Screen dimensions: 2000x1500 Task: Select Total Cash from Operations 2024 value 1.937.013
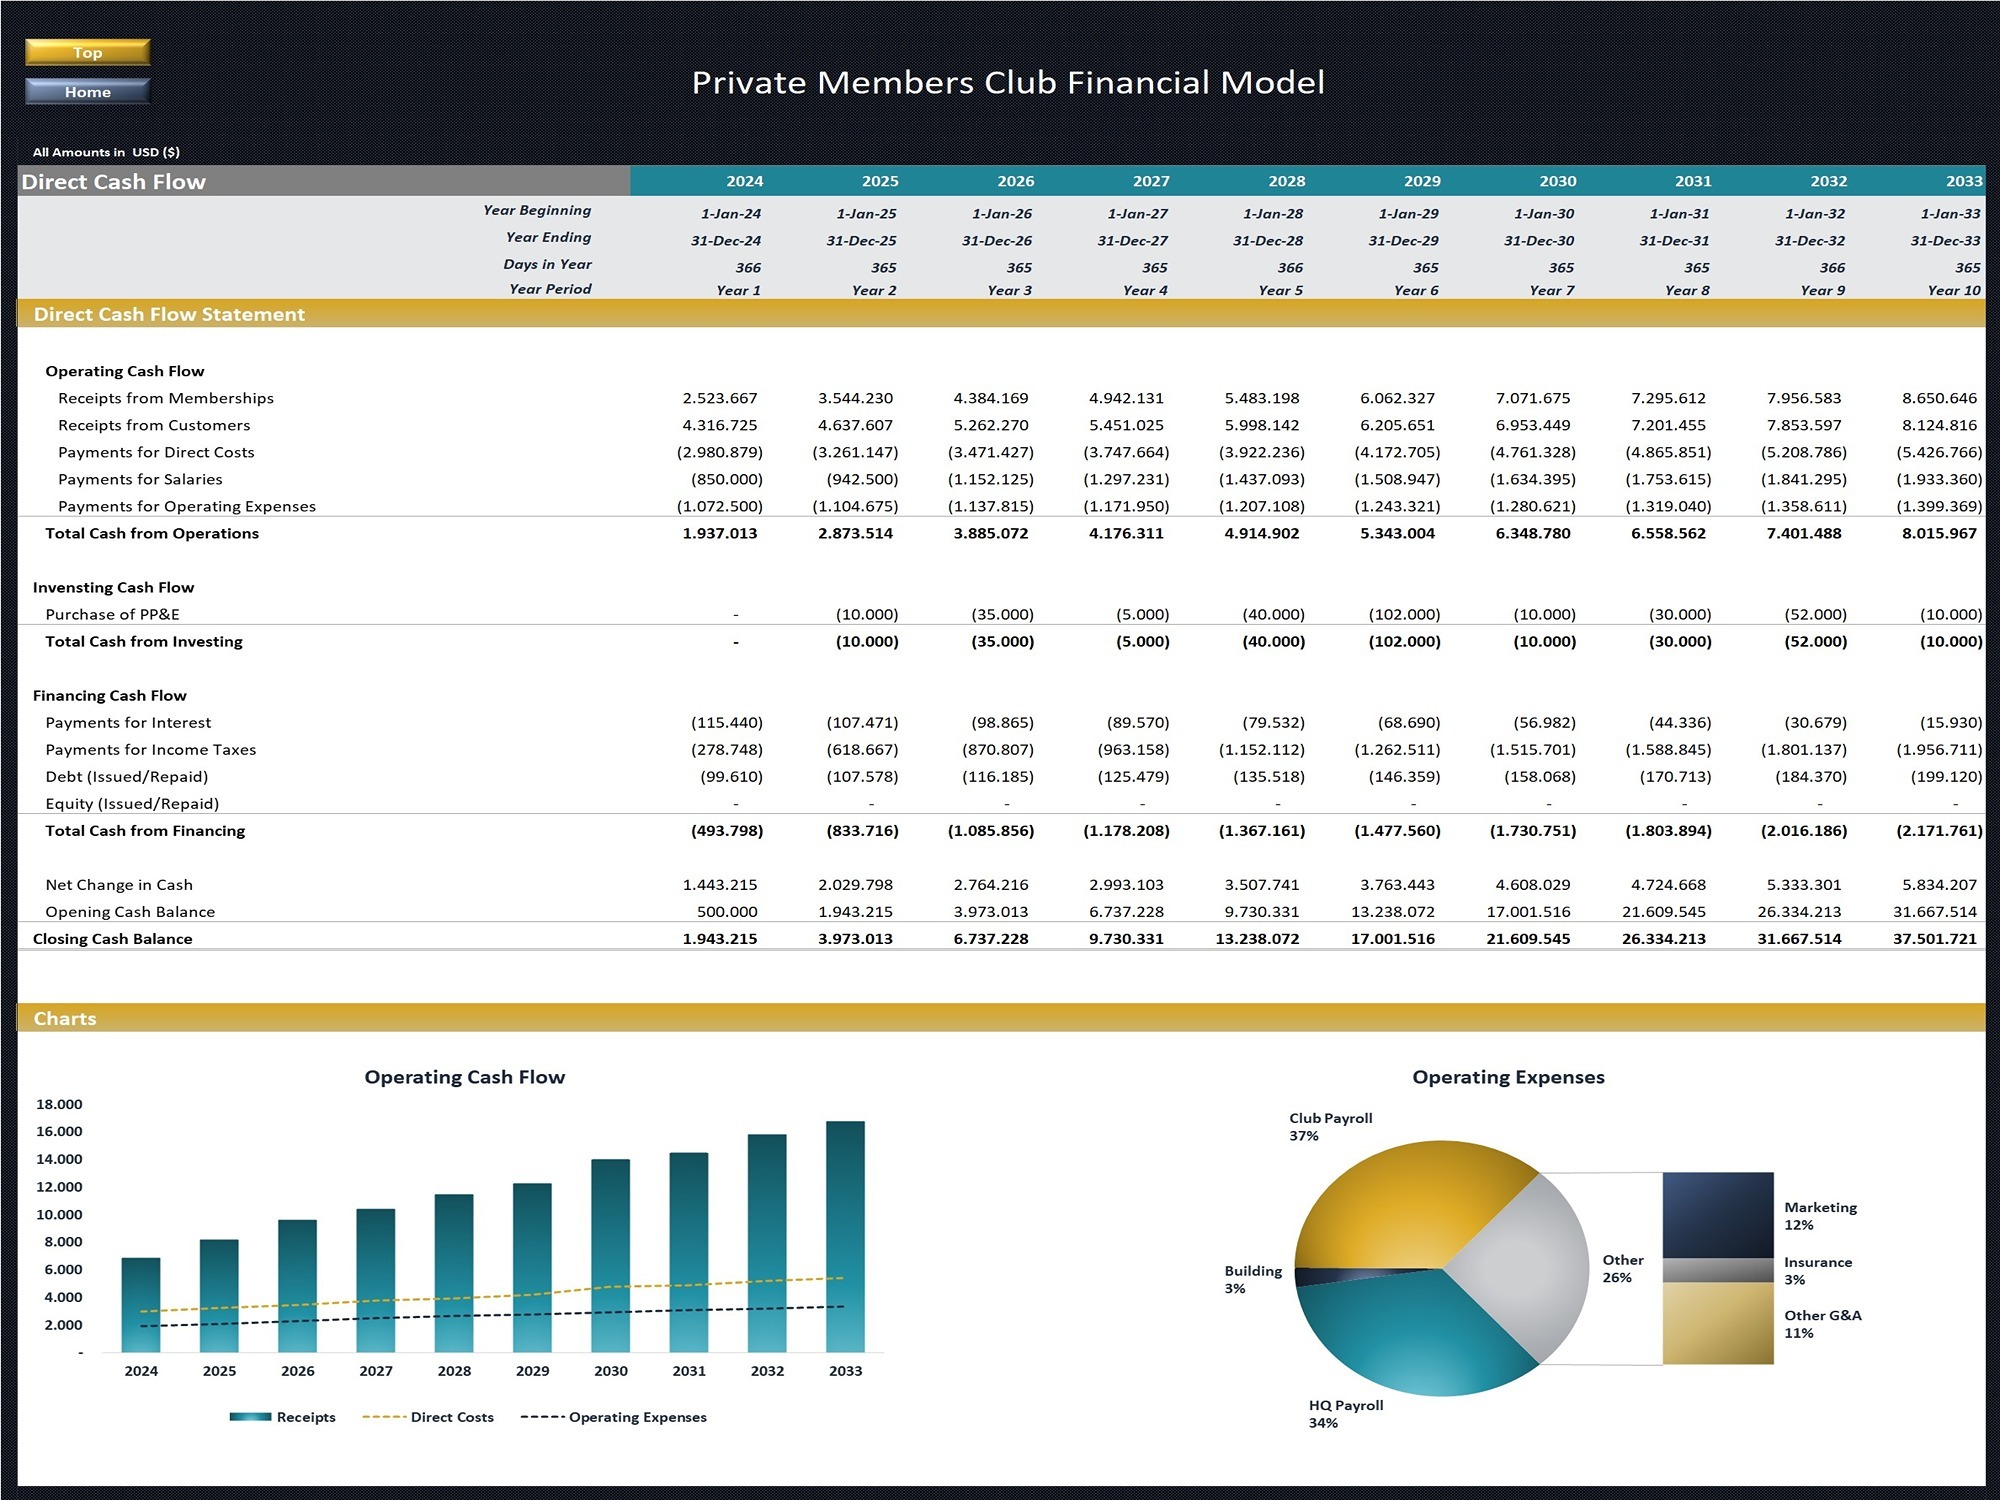(x=720, y=533)
